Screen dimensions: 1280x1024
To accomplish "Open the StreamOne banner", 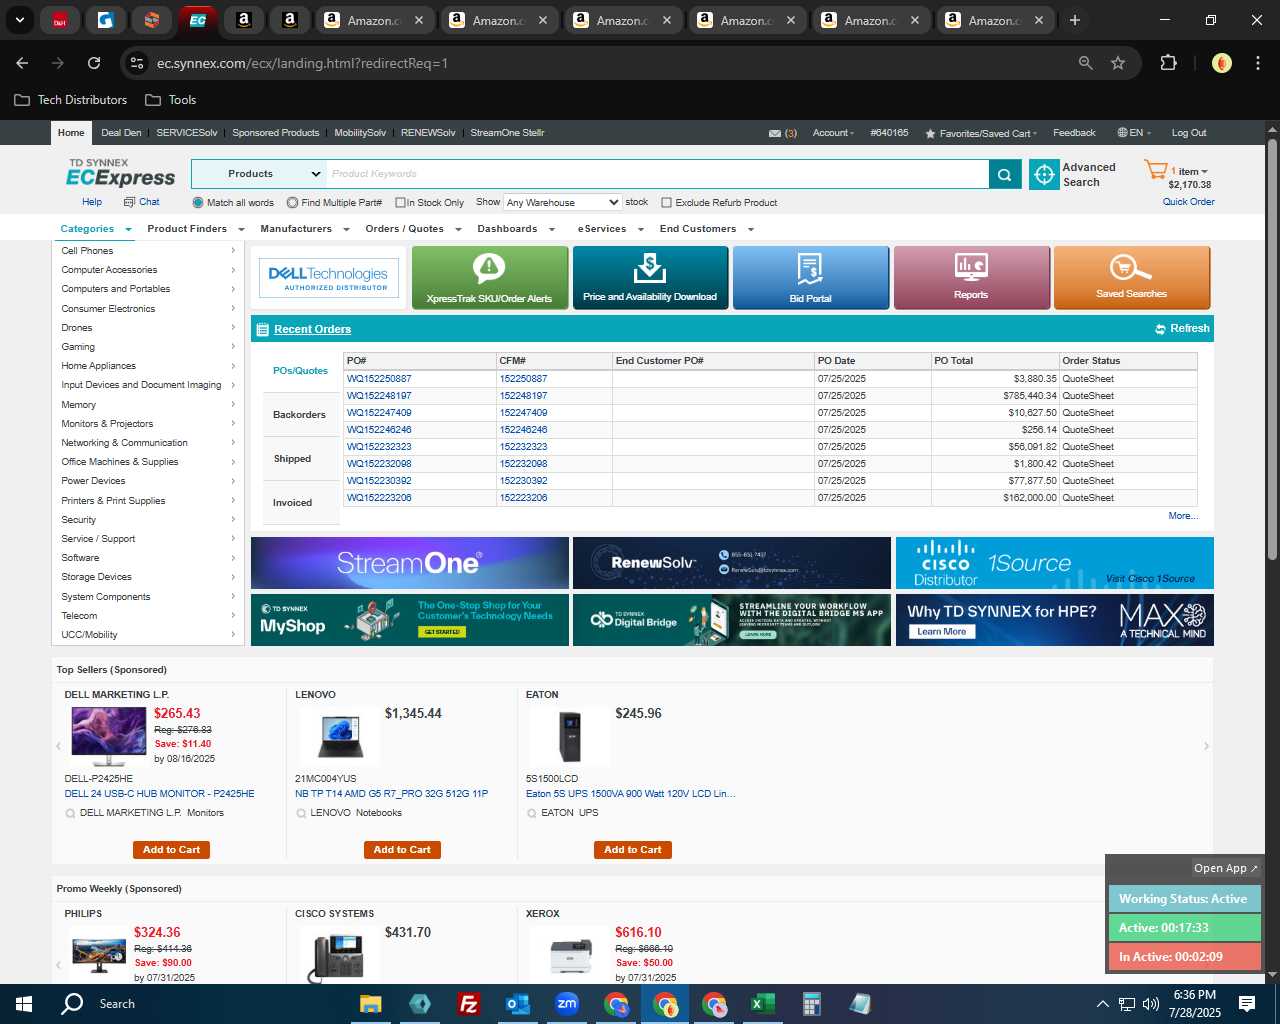I will [410, 563].
